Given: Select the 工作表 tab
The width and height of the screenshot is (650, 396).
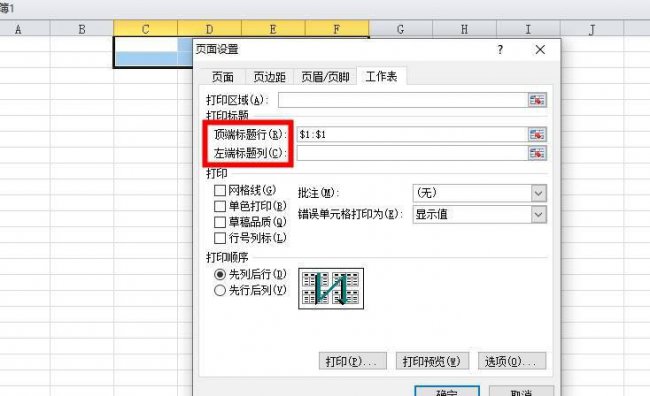Looking at the screenshot, I should click(x=381, y=76).
